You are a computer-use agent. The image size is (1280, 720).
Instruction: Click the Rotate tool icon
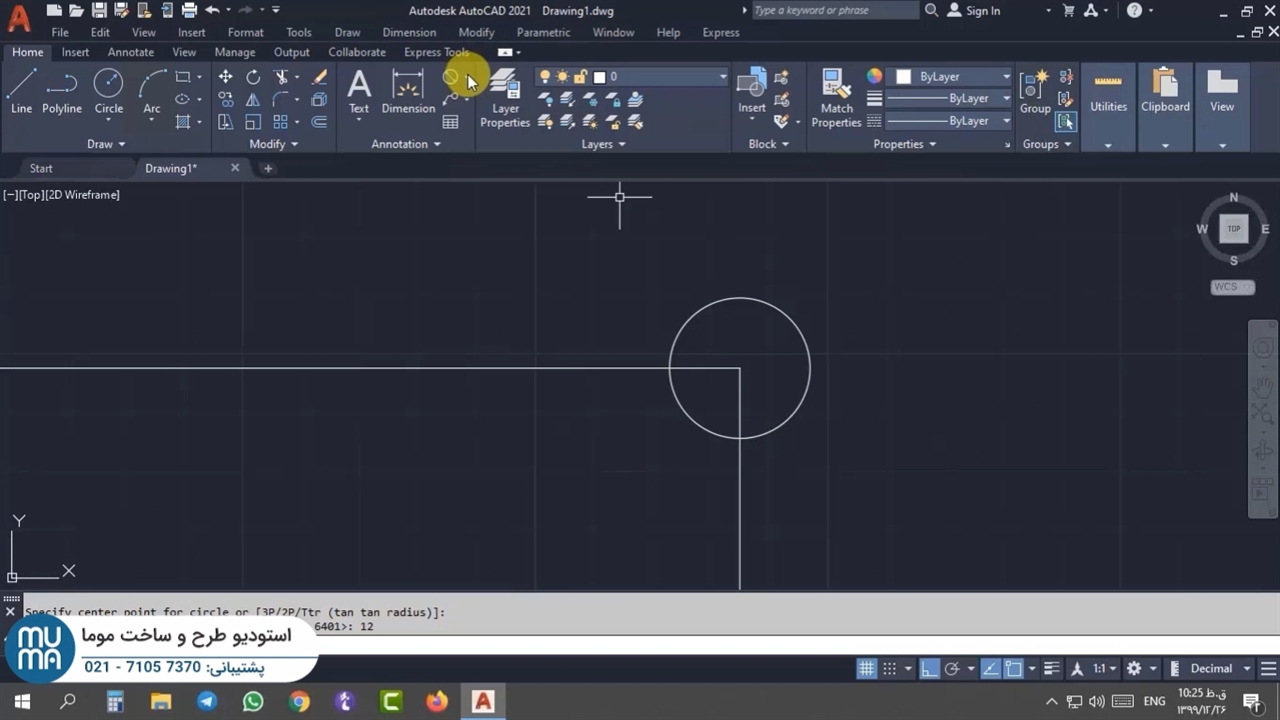tap(253, 77)
